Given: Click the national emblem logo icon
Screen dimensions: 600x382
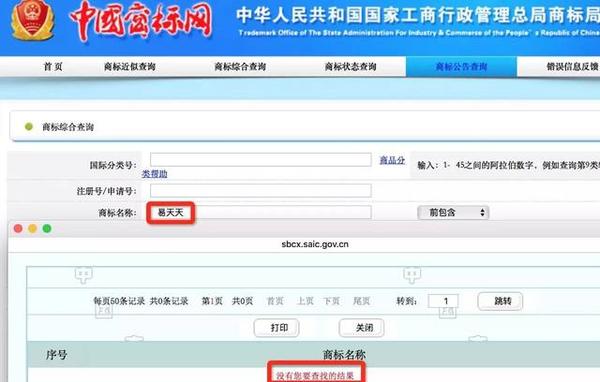Looking at the screenshot, I should tap(33, 20).
